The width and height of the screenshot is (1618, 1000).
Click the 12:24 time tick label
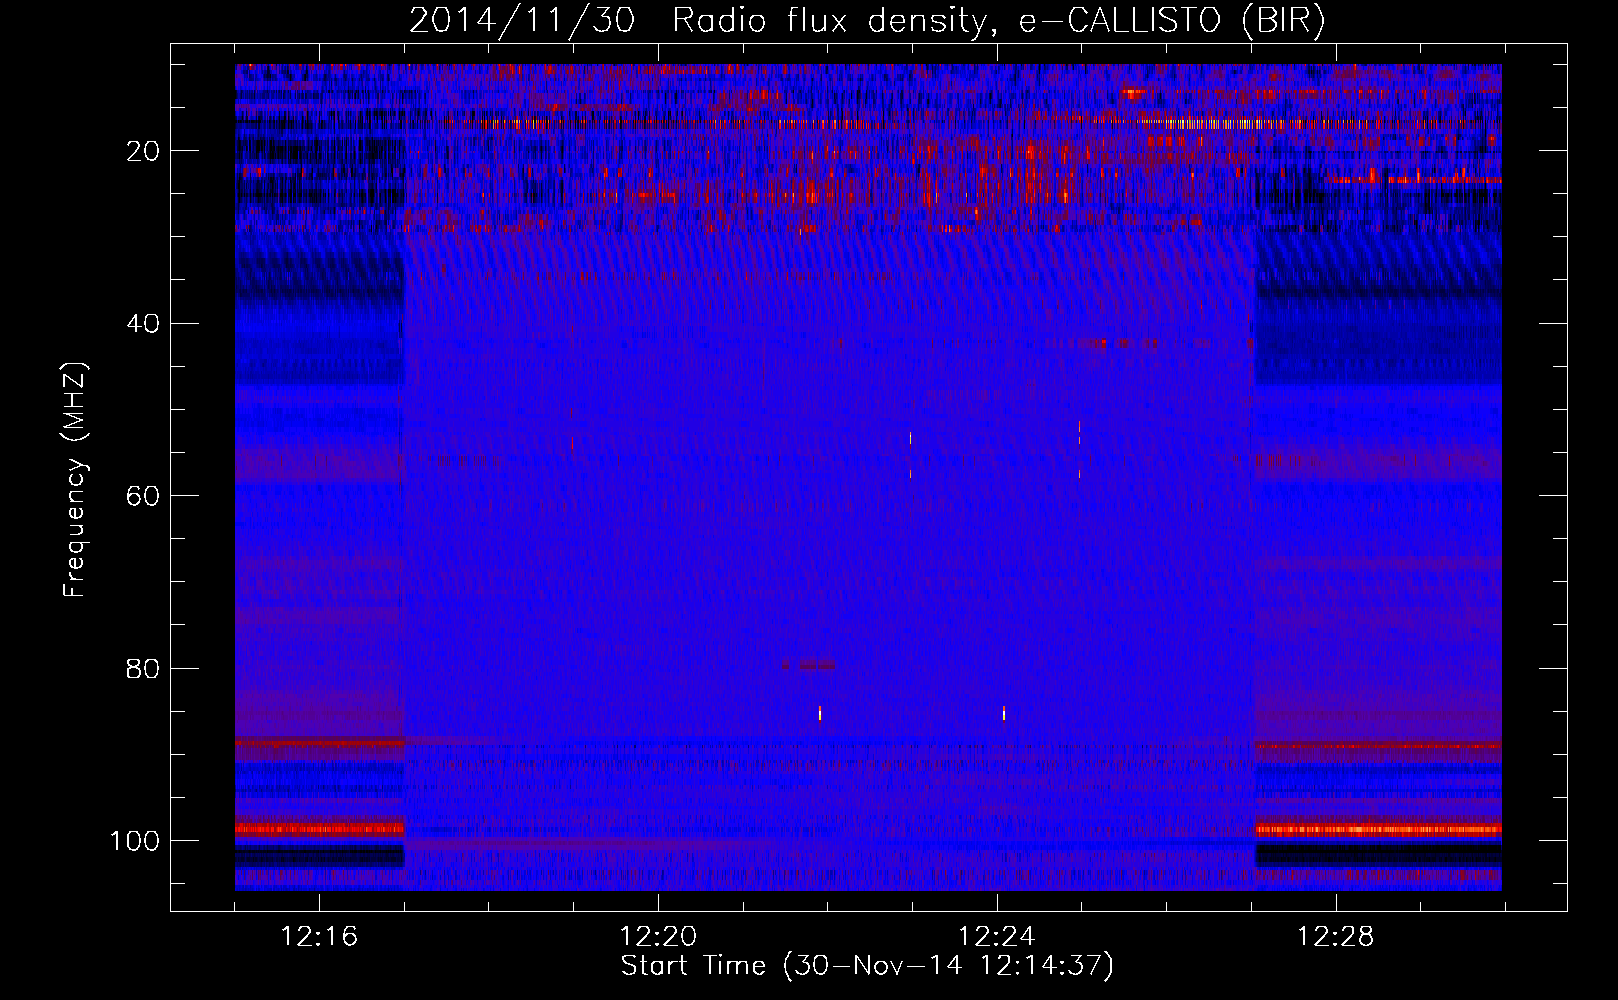point(997,937)
